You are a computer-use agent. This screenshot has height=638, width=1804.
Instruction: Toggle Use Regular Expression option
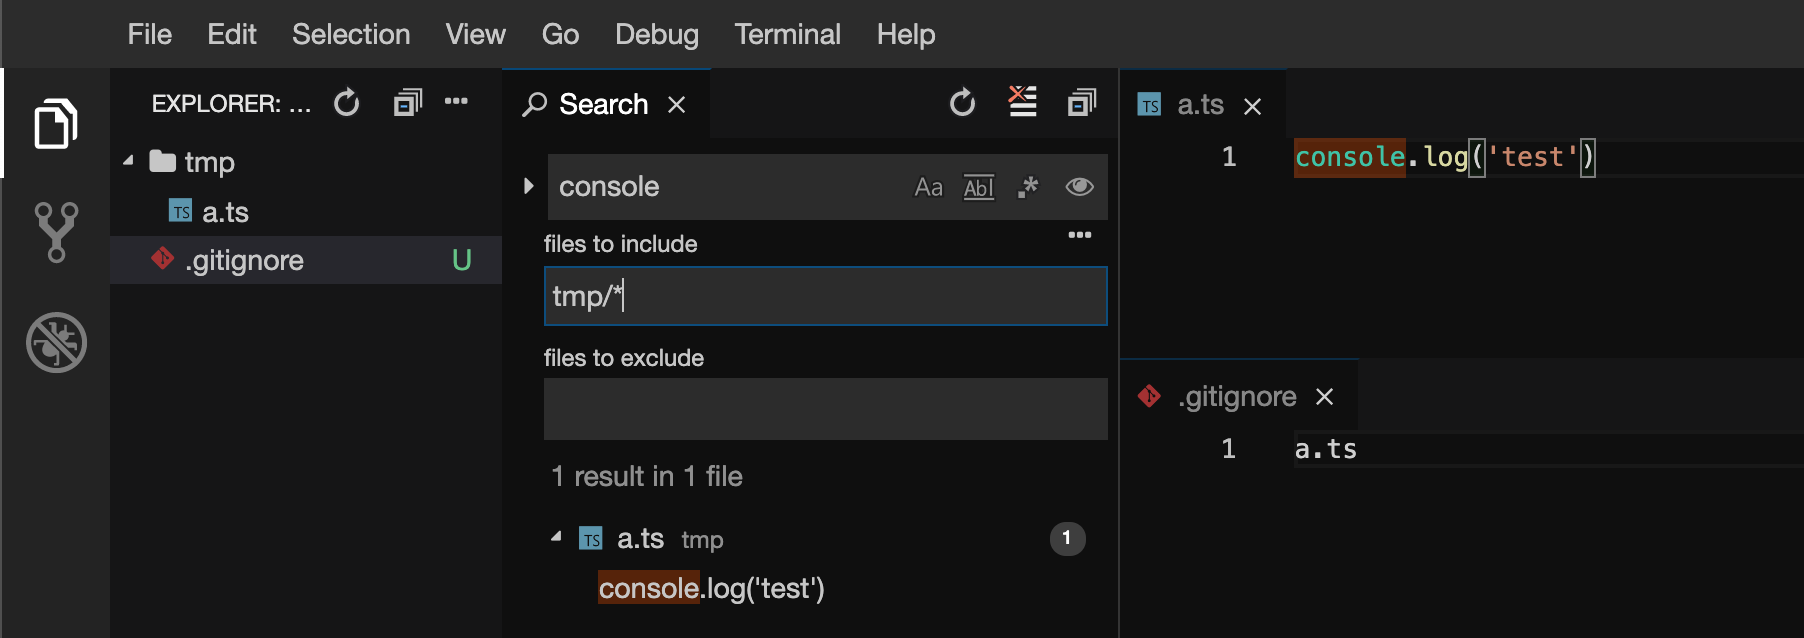pos(1028,187)
